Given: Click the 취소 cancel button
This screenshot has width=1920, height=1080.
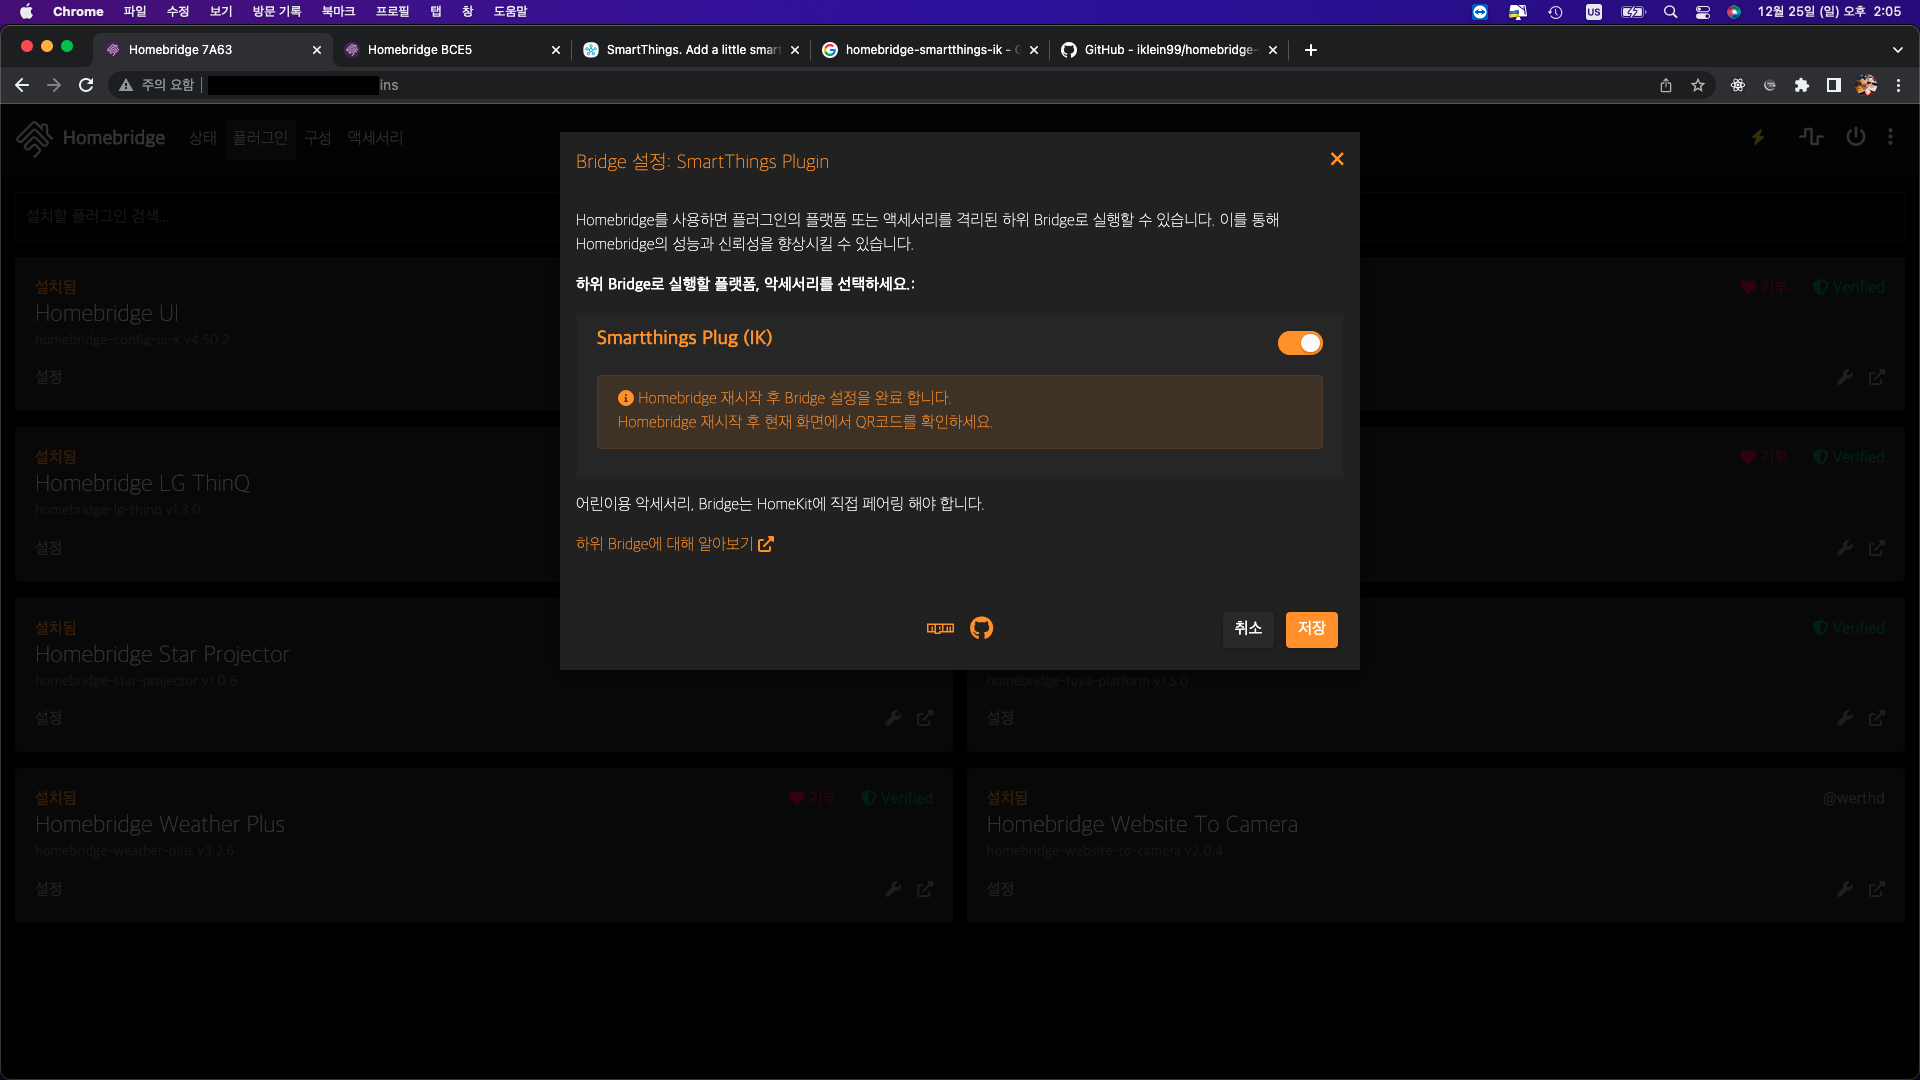Looking at the screenshot, I should coord(1247,629).
